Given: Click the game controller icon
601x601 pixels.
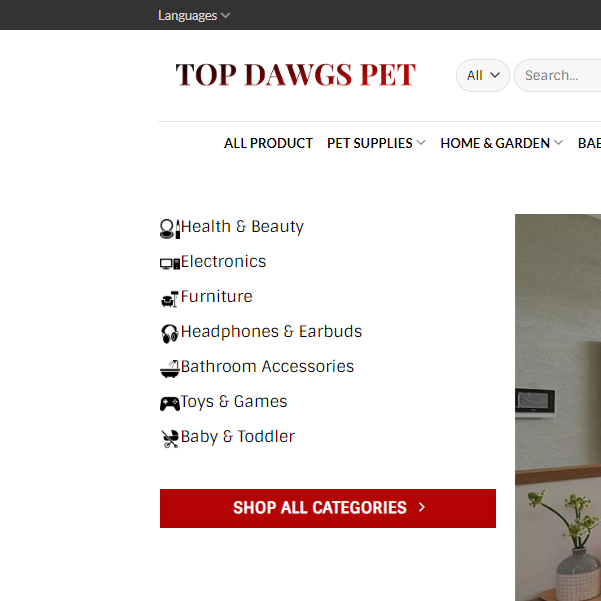Looking at the screenshot, I should 170,404.
